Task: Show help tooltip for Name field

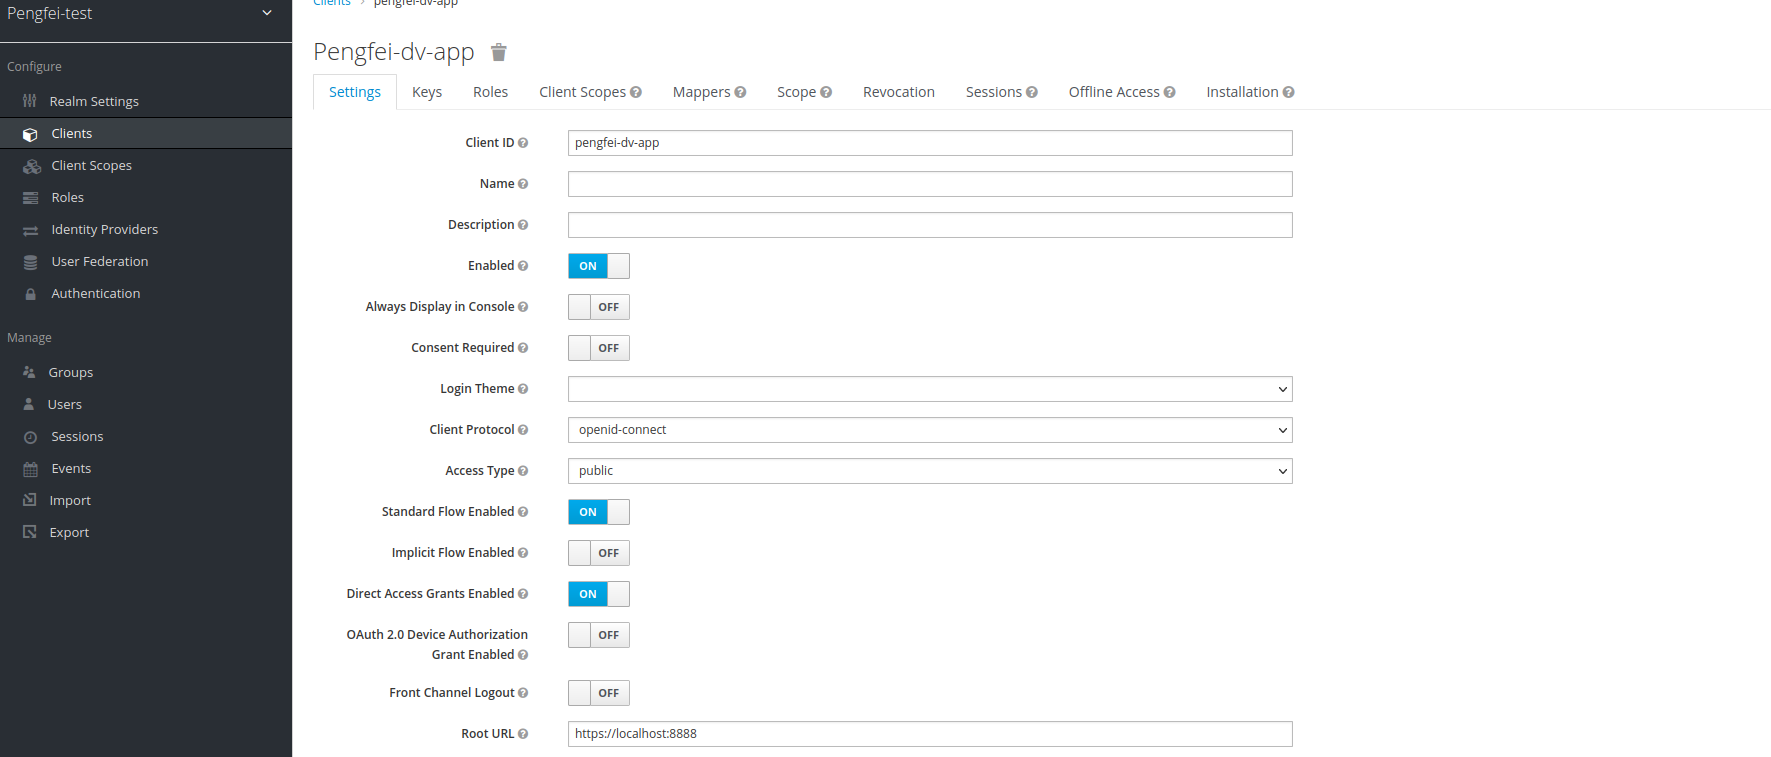Action: [523, 184]
